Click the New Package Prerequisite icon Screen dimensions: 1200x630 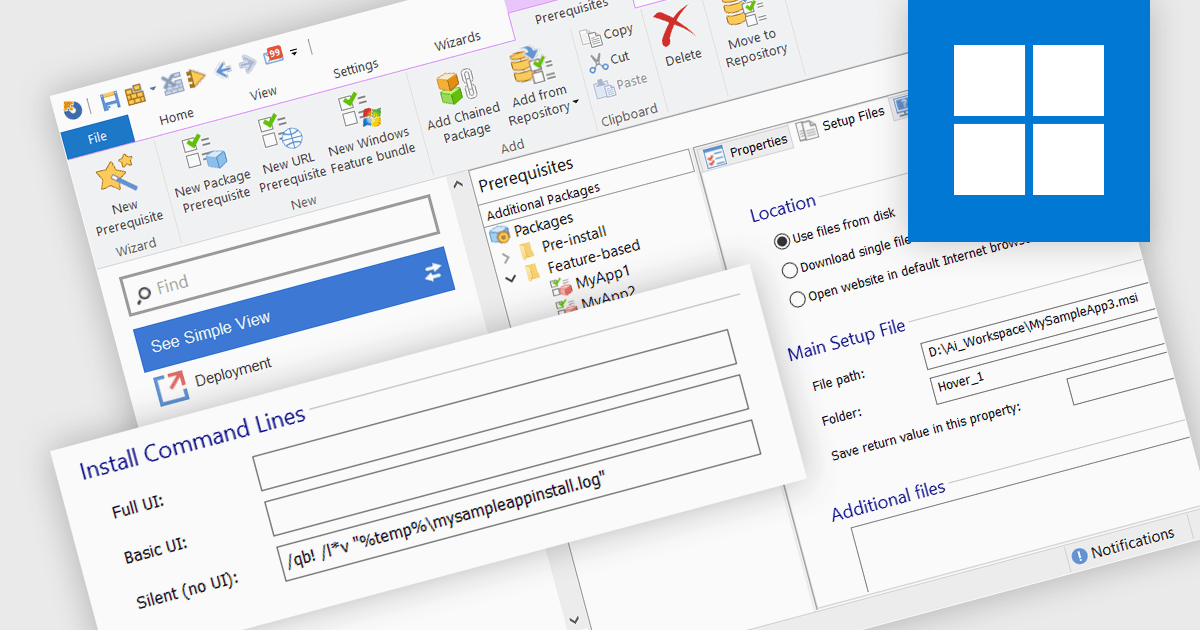click(x=204, y=153)
